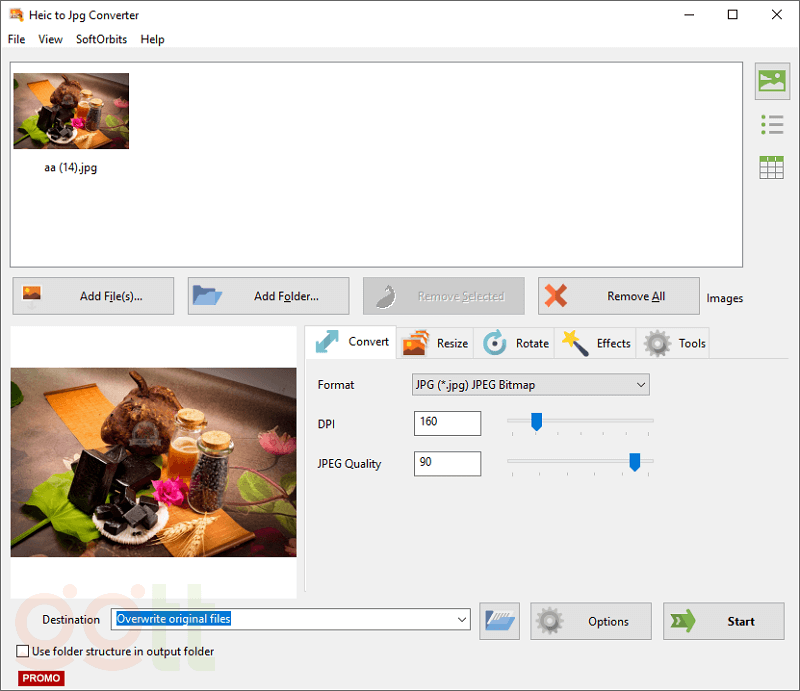Image resolution: width=800 pixels, height=691 pixels.
Task: Click the Remove All button
Action: coord(618,296)
